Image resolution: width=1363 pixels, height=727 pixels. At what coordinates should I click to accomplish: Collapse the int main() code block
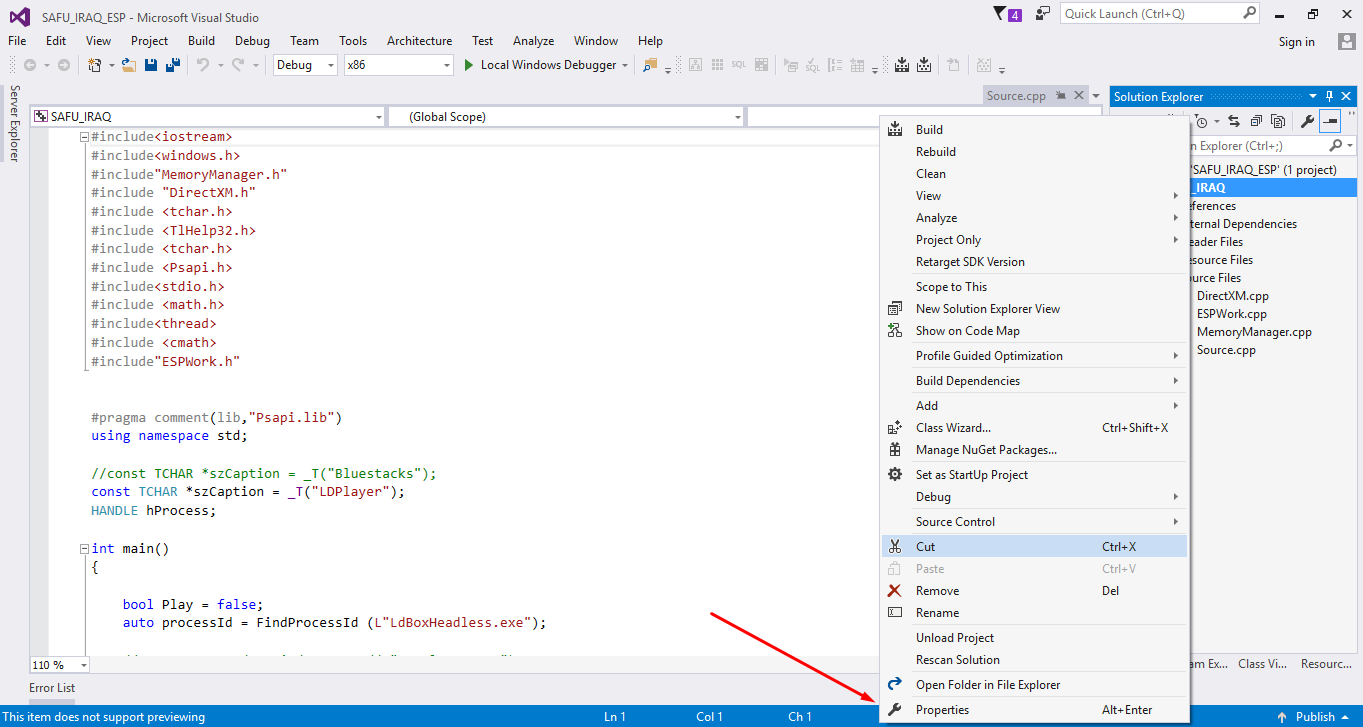pyautogui.click(x=85, y=549)
